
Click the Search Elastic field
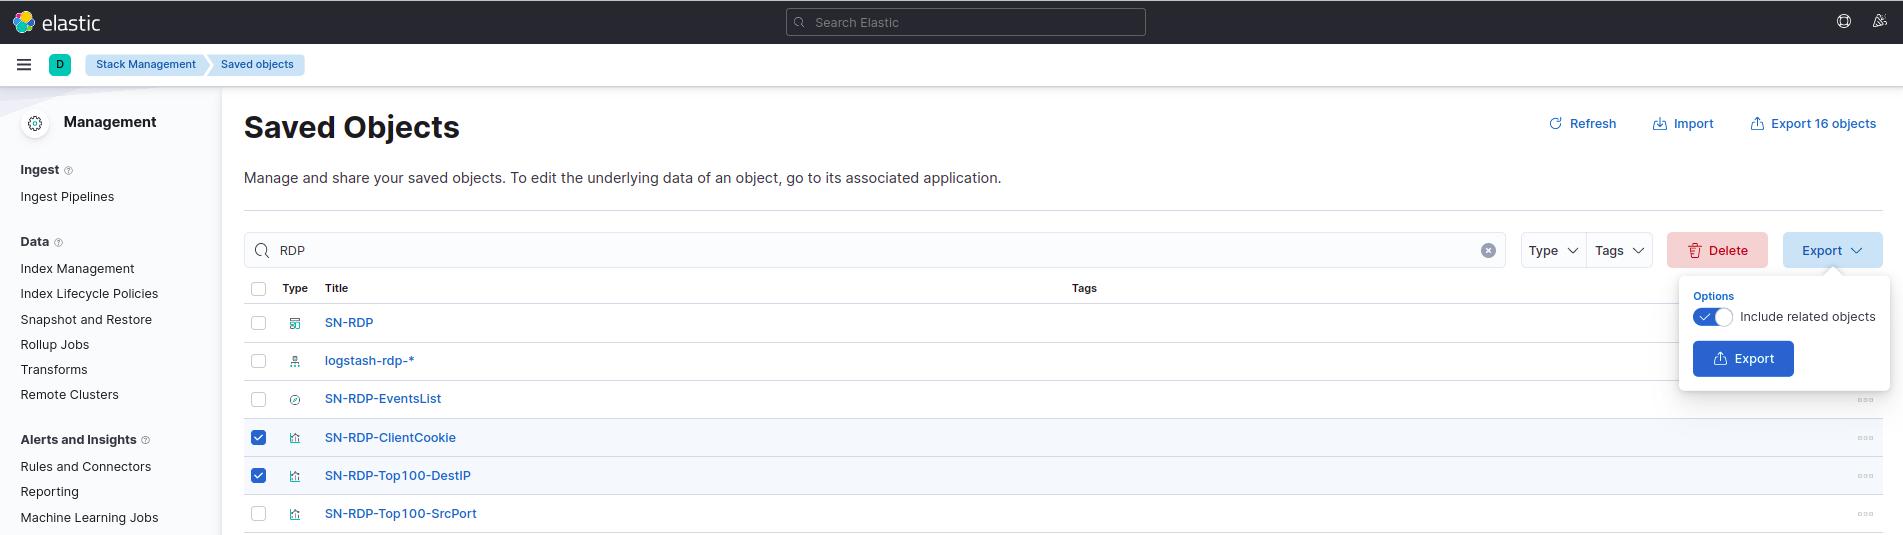coord(965,22)
